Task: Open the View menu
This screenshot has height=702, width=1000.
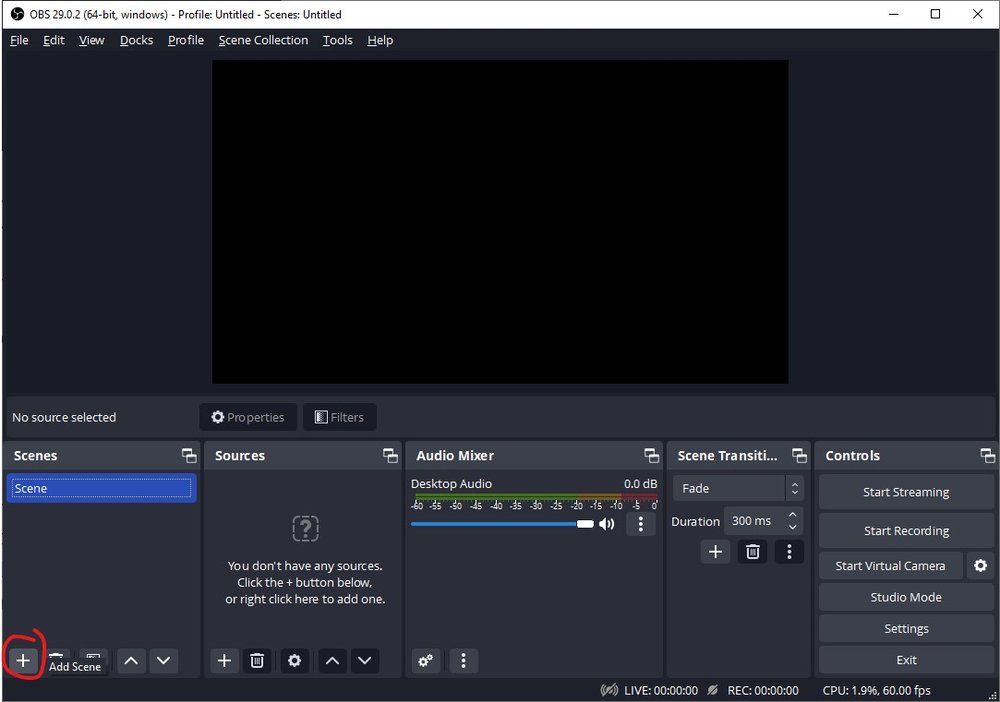Action: point(91,40)
